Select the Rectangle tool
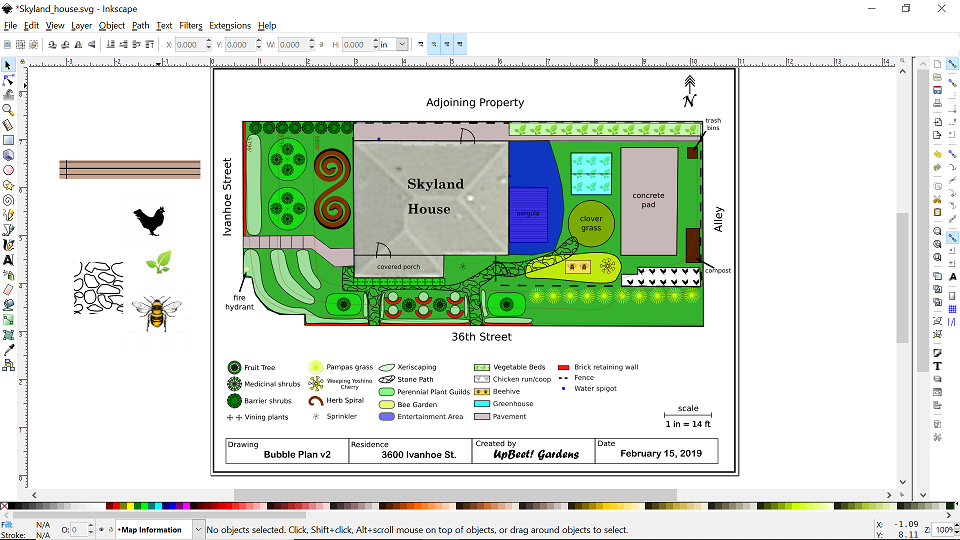This screenshot has width=960, height=540. click(8, 140)
